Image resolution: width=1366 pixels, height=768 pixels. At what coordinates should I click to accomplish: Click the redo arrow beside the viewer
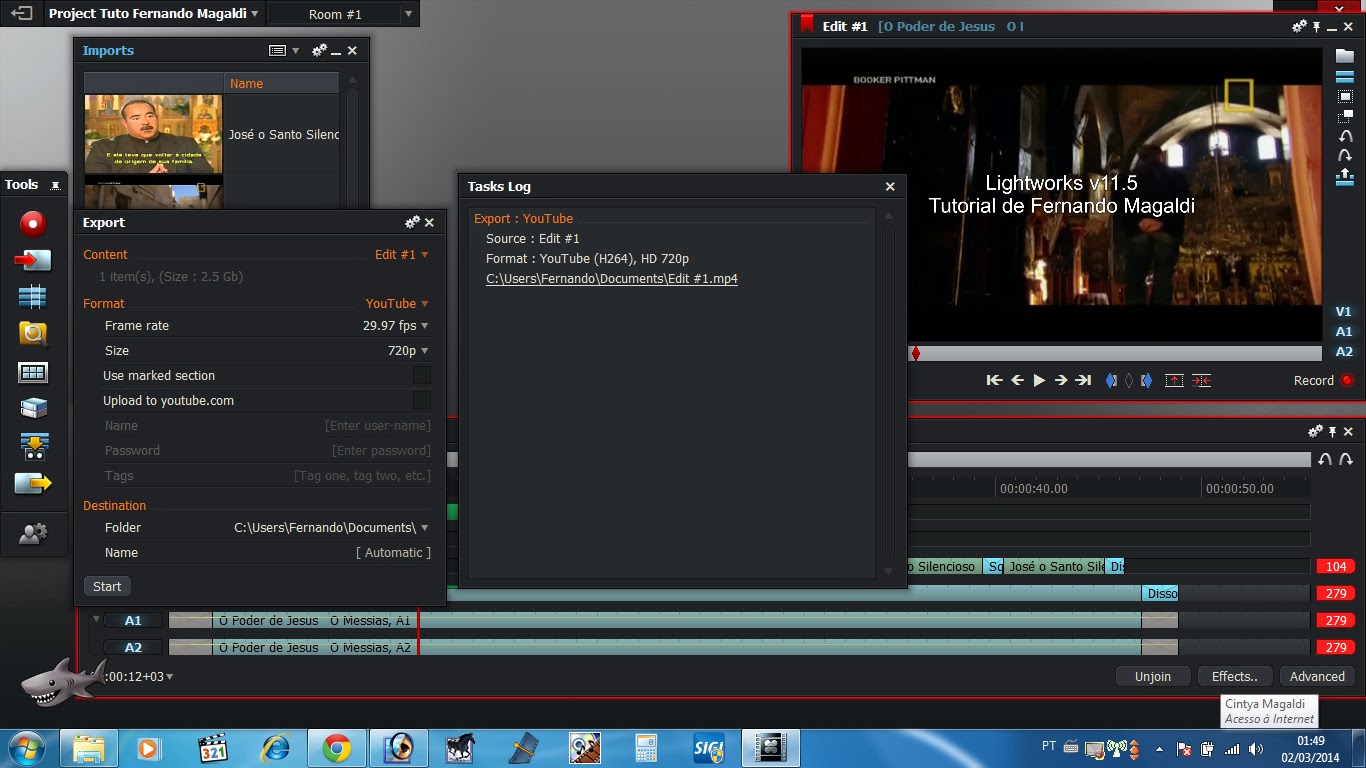pos(1345,156)
